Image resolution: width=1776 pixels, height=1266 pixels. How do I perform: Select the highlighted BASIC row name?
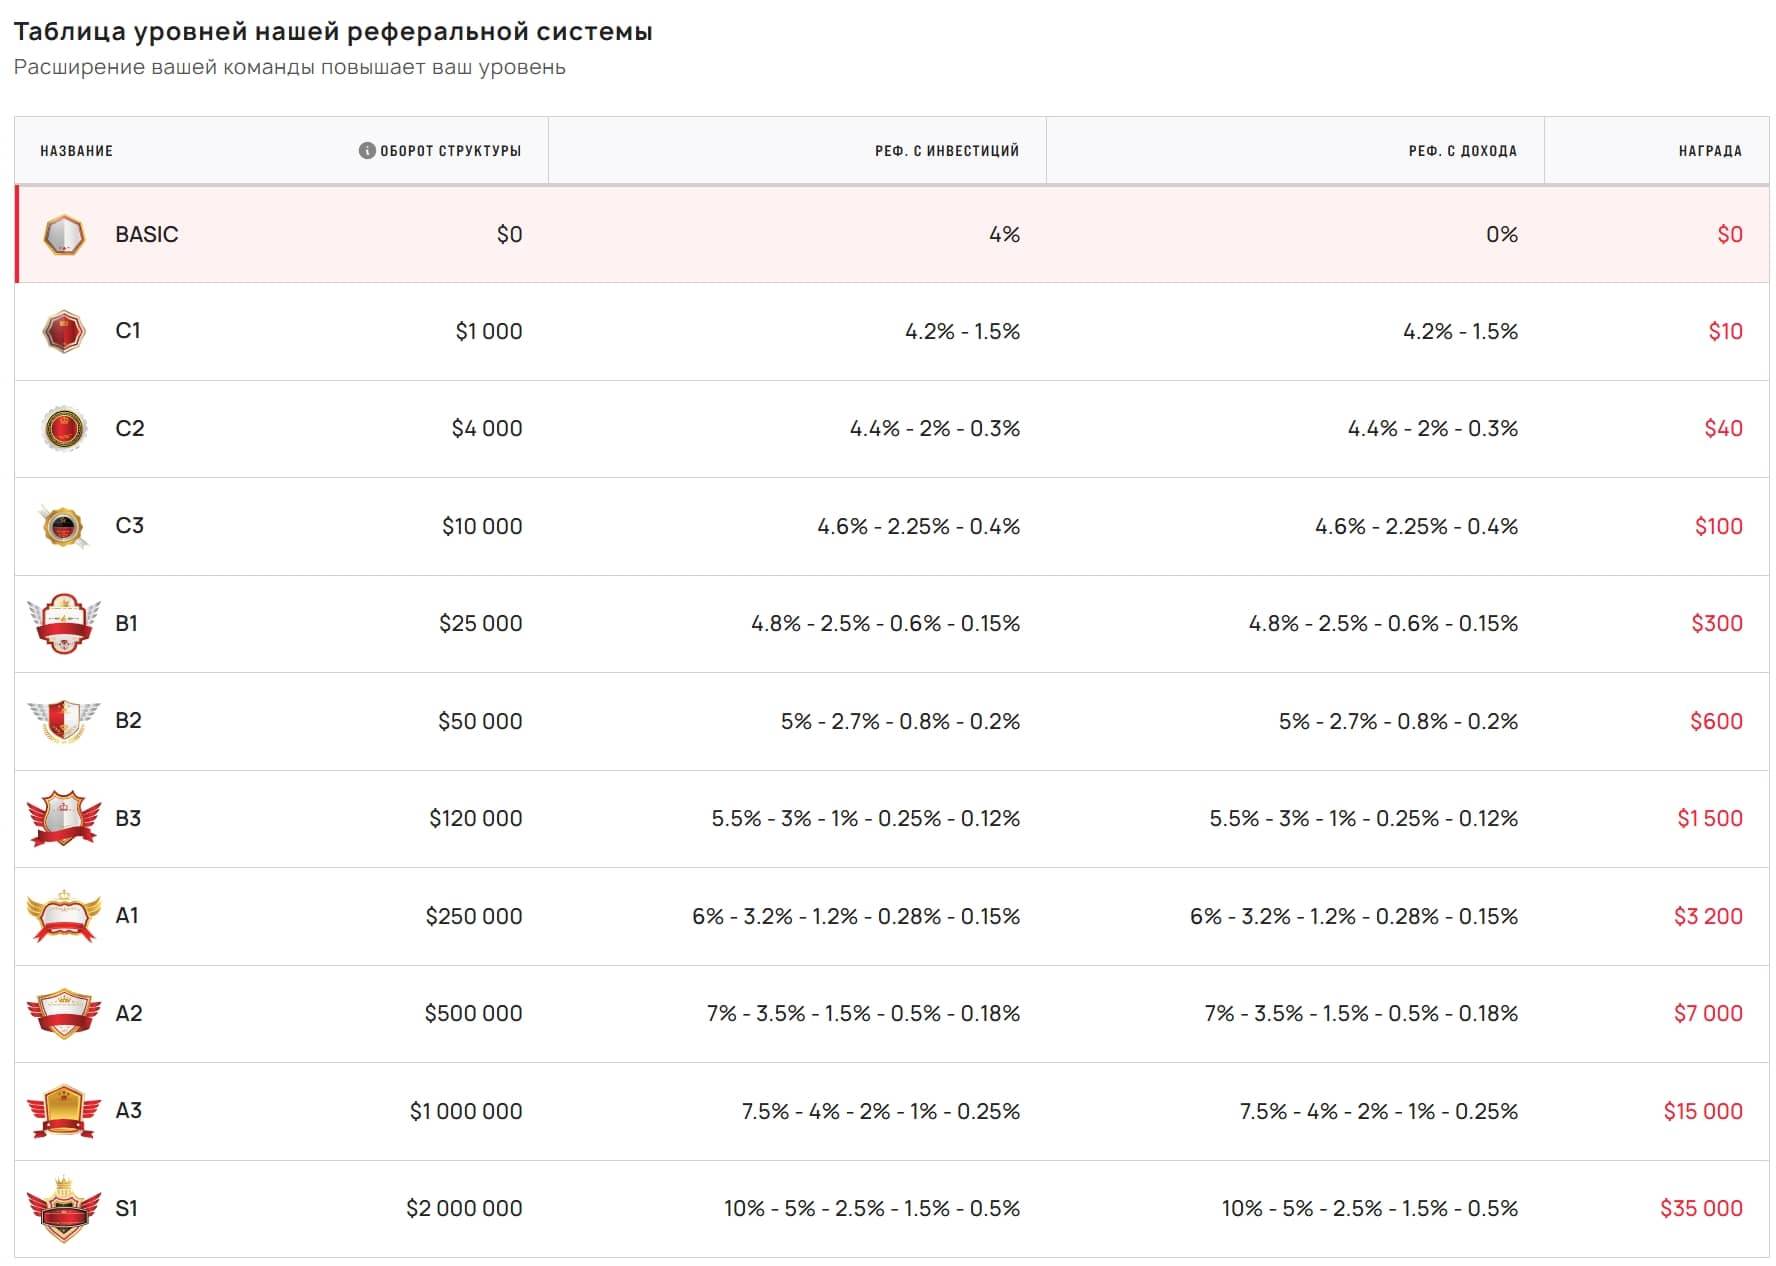(x=146, y=235)
